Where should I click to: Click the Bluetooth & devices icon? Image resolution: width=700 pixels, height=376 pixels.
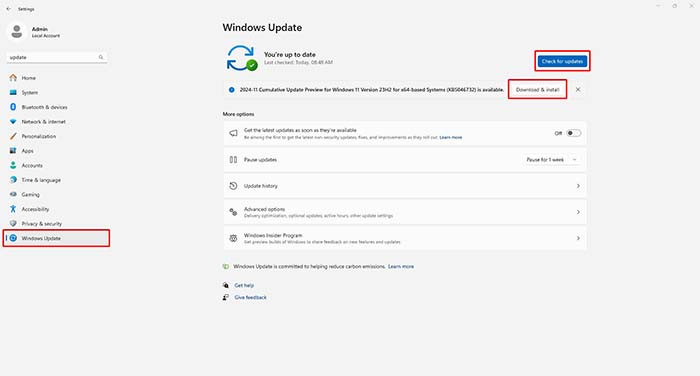13,107
